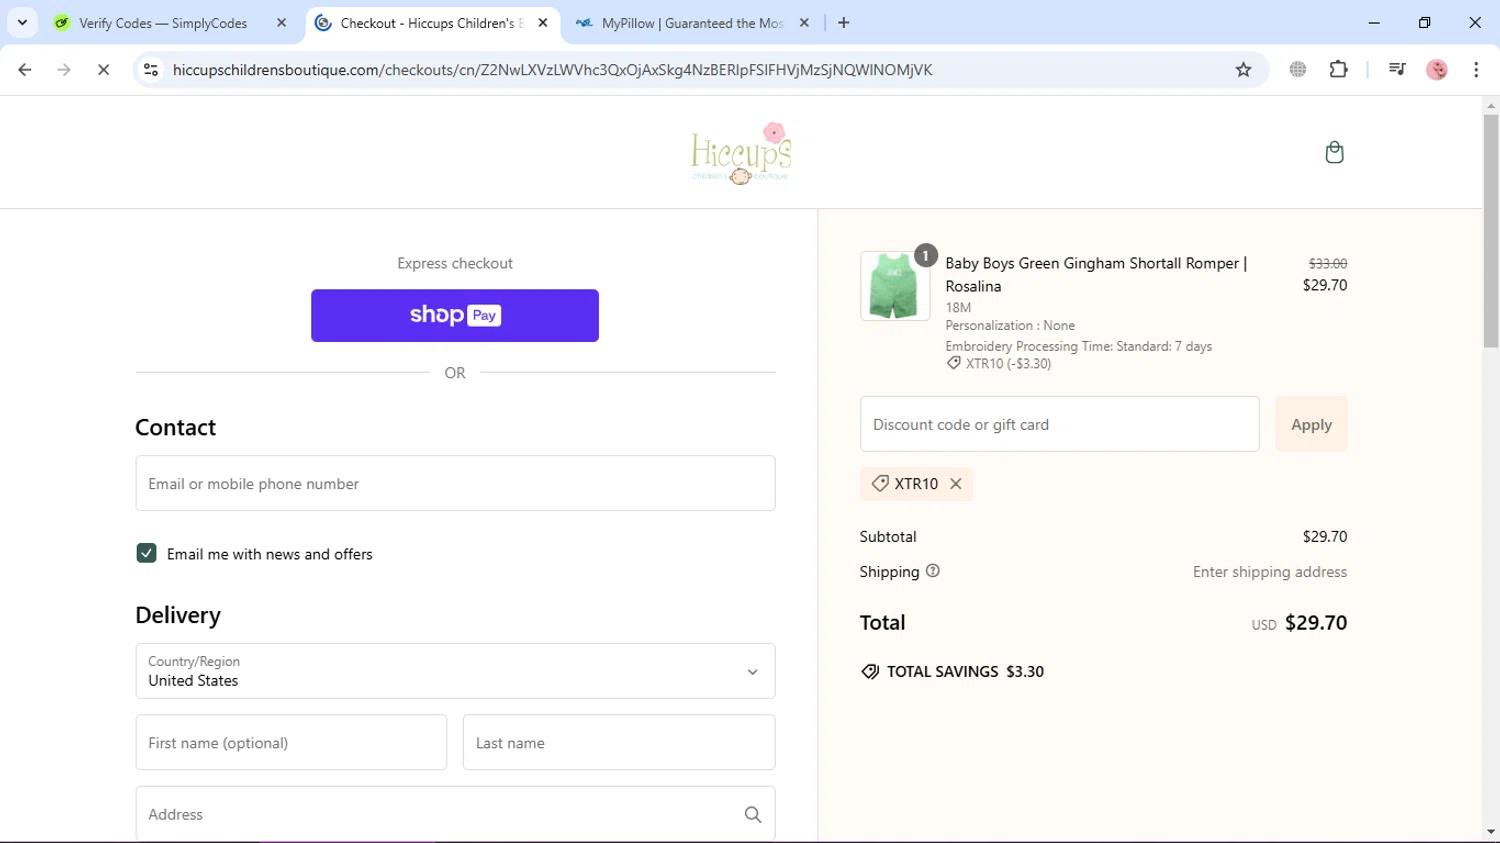Click the Baby Boys Green Gingham Shortall Romper title
The width and height of the screenshot is (1500, 843).
pyautogui.click(x=1096, y=275)
